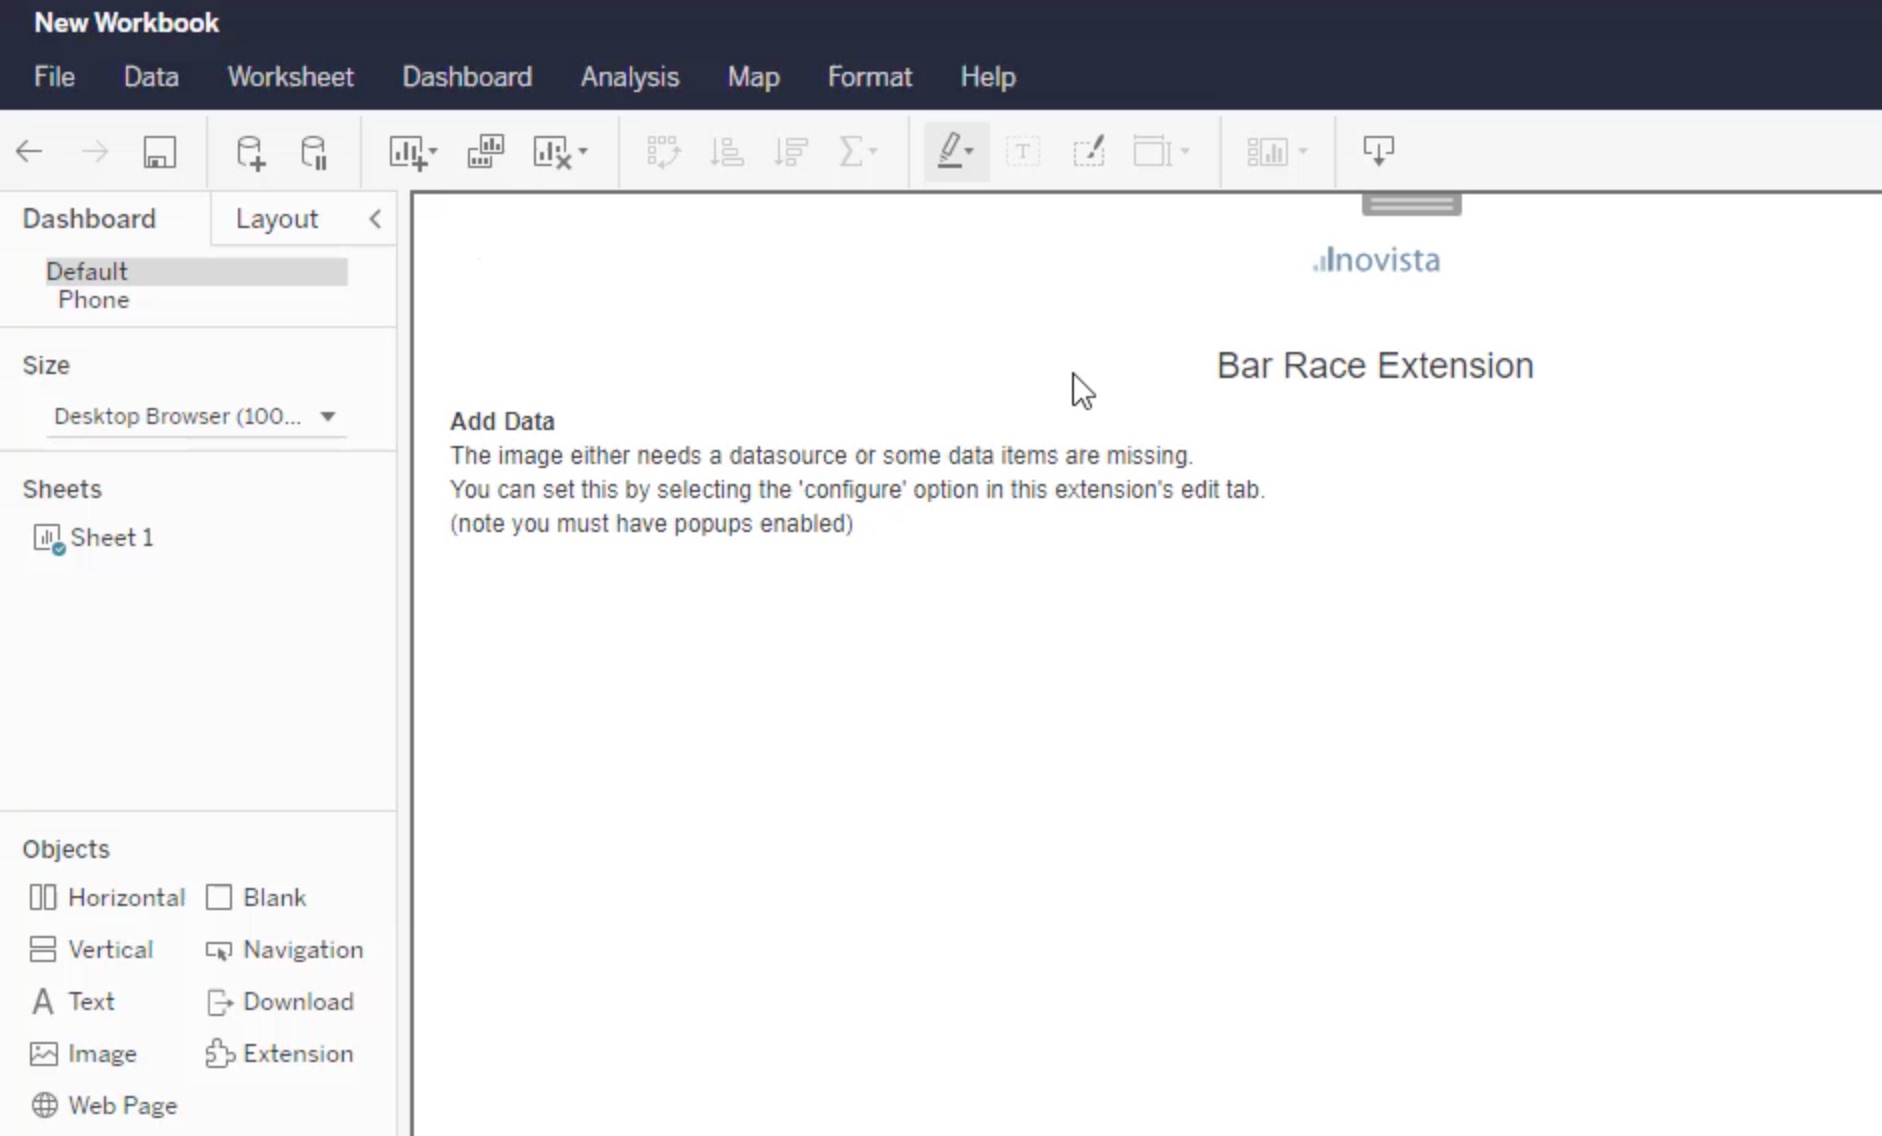Grab the extension's top drag handle
1882x1136 pixels.
(1411, 204)
